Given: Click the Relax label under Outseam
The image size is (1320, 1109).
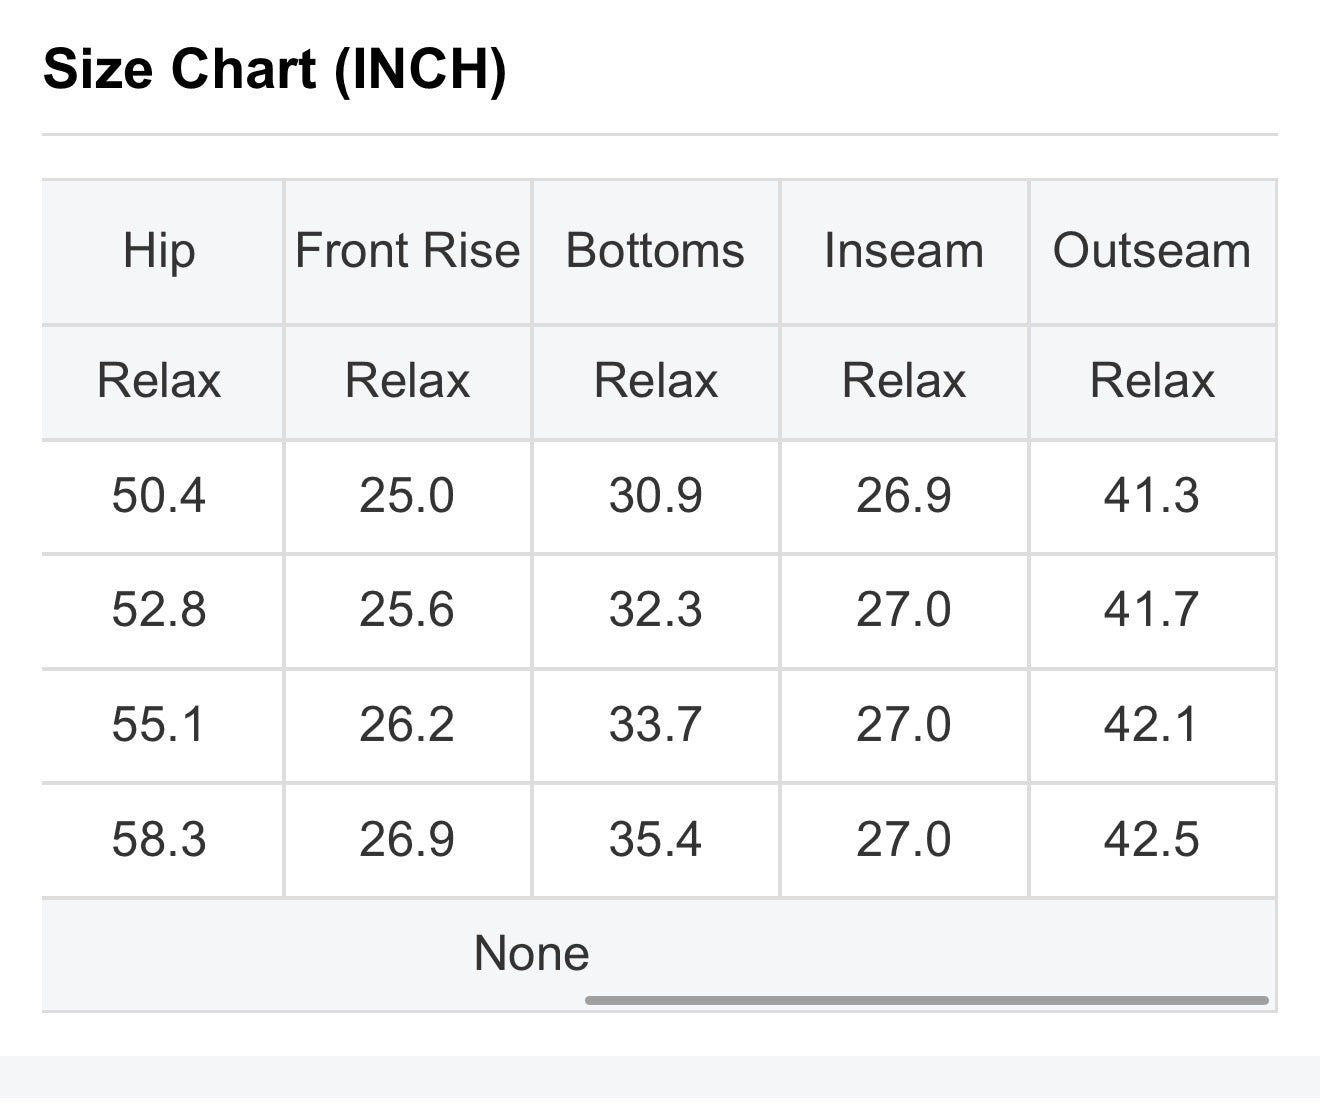Looking at the screenshot, I should (1152, 381).
